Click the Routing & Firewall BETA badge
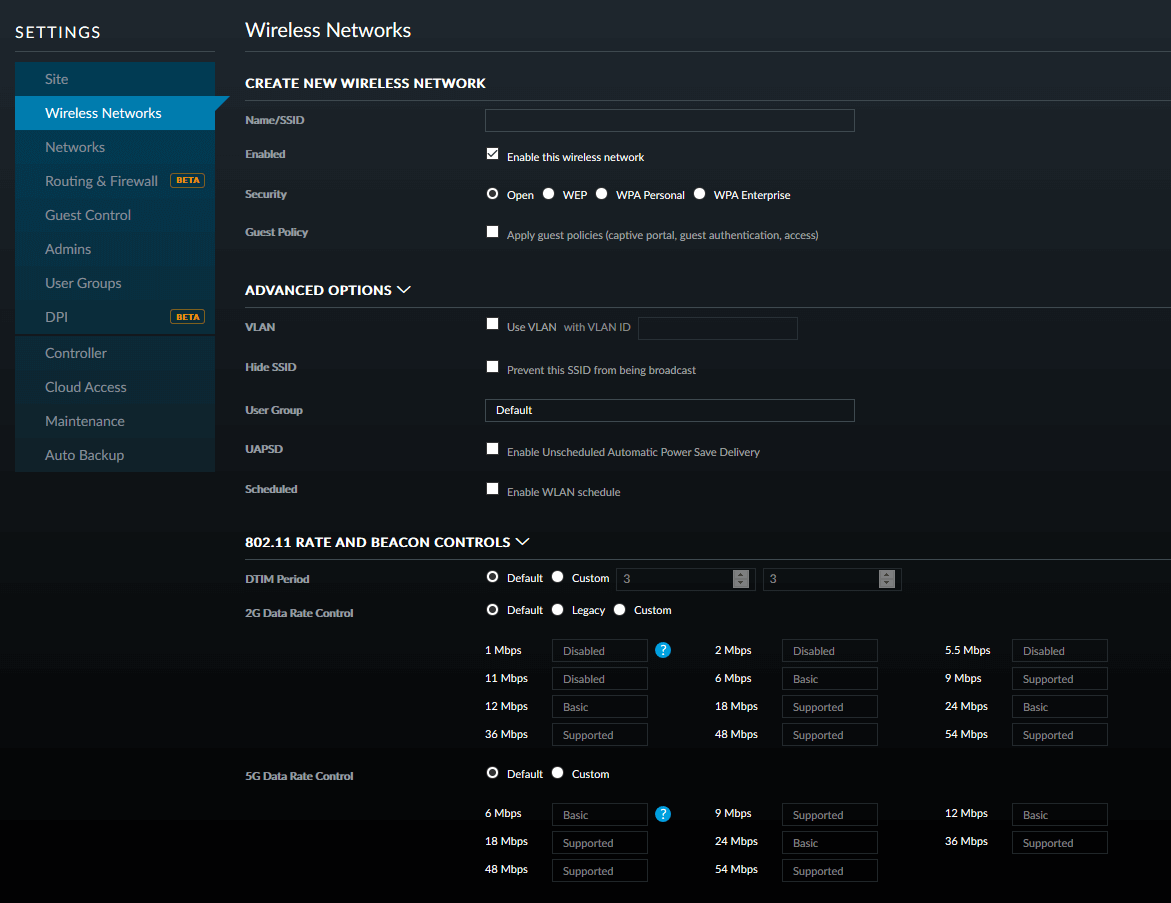Image resolution: width=1171 pixels, height=903 pixels. click(187, 181)
